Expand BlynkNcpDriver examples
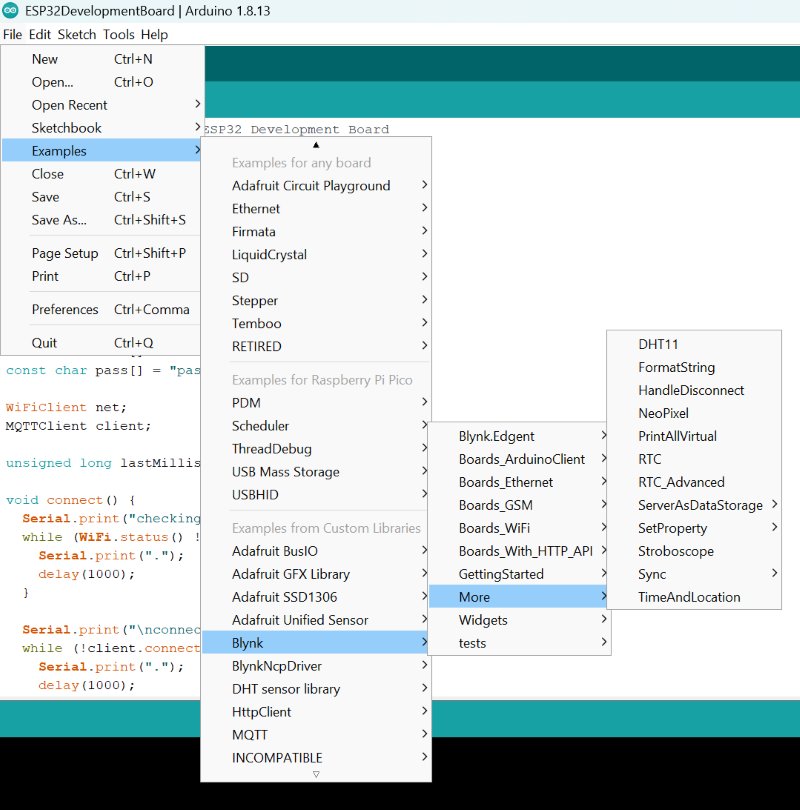The width and height of the screenshot is (800, 810). pyautogui.click(x=316, y=666)
